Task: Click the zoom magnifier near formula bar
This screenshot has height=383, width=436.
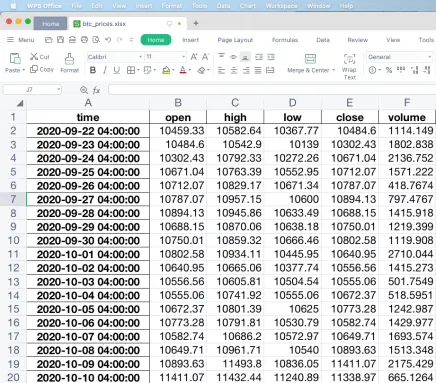Action: pyautogui.click(x=84, y=90)
